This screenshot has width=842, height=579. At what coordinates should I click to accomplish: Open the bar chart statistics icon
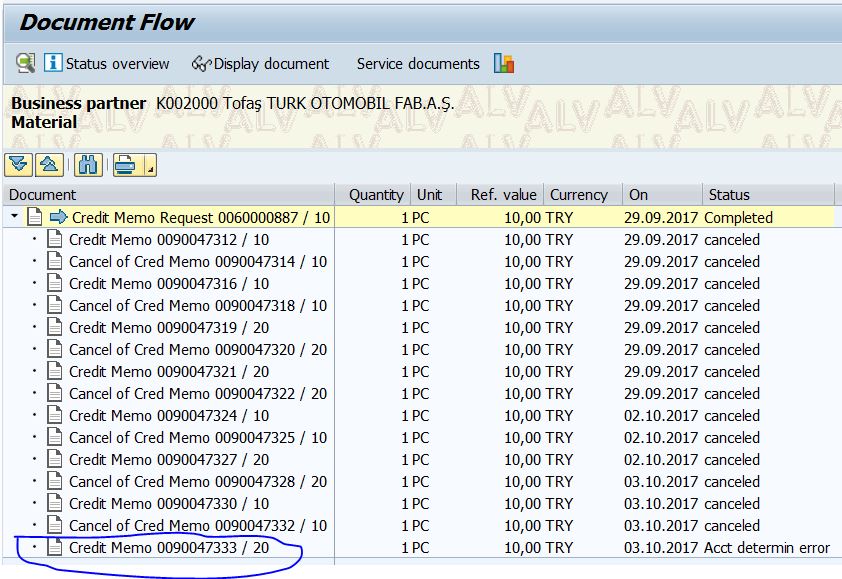click(504, 63)
